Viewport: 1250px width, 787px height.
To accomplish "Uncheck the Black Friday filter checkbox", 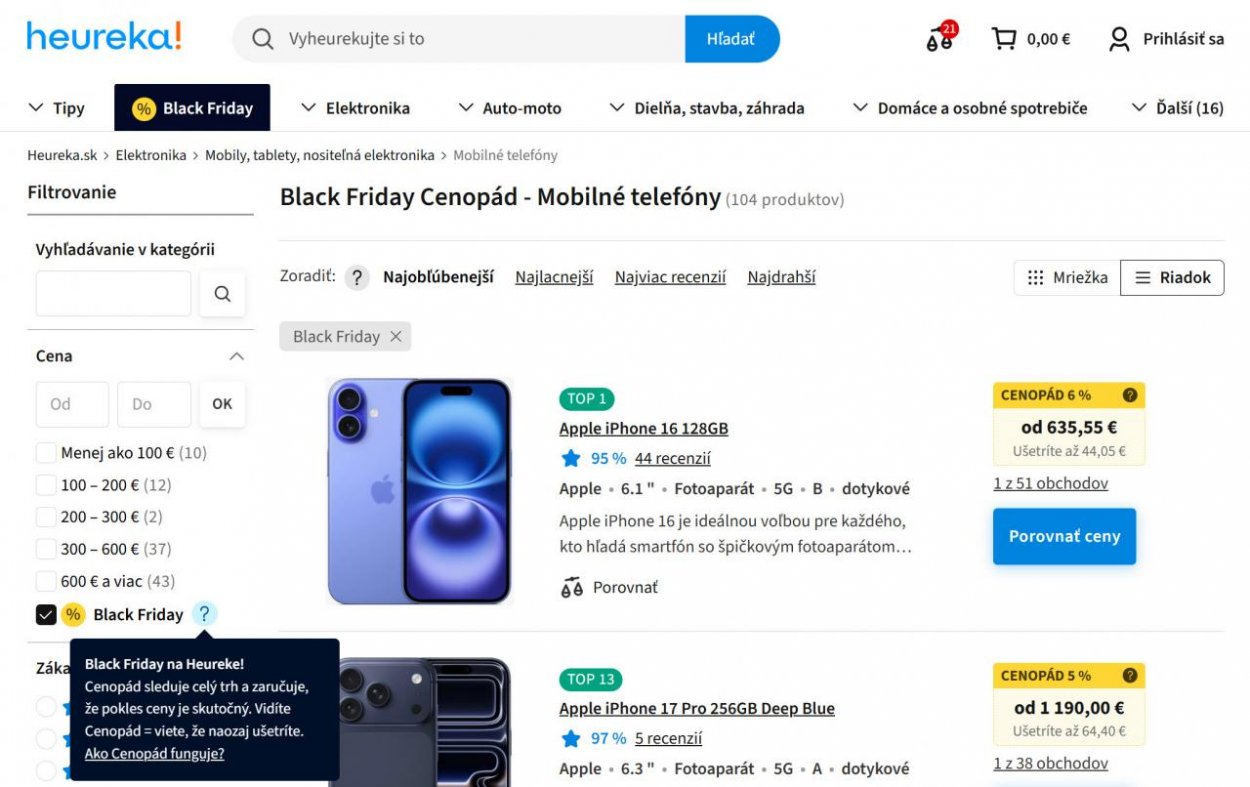I will point(45,613).
